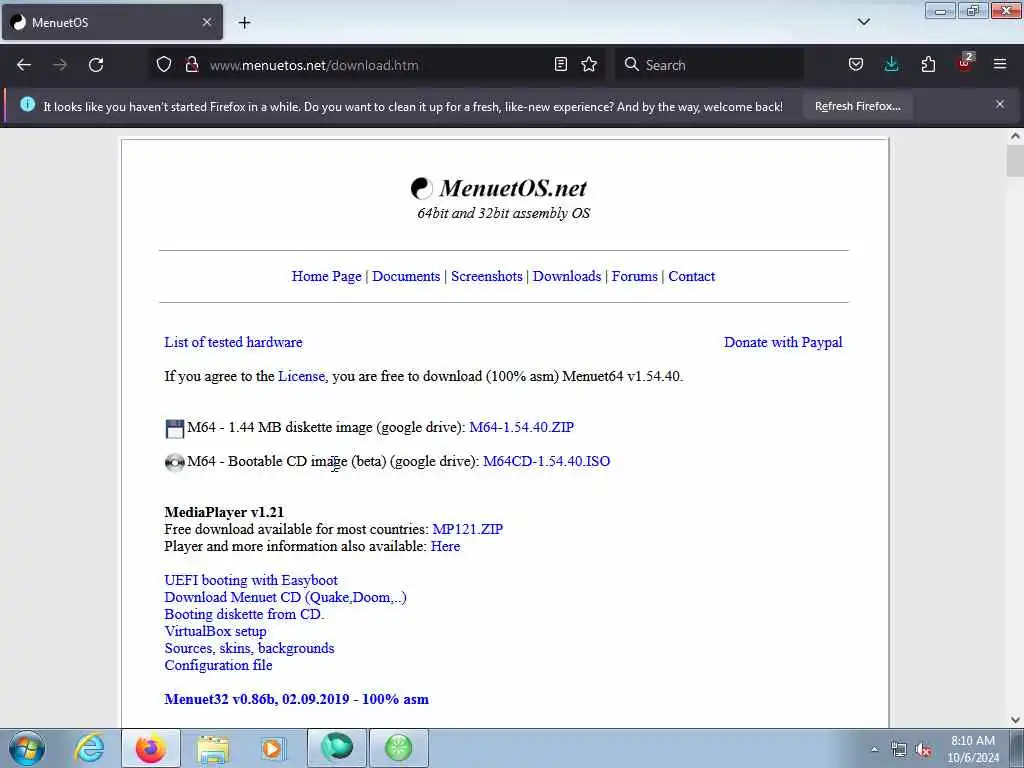This screenshot has width=1024, height=768.
Task: Open the Extensions puzzle icon
Action: [x=928, y=65]
